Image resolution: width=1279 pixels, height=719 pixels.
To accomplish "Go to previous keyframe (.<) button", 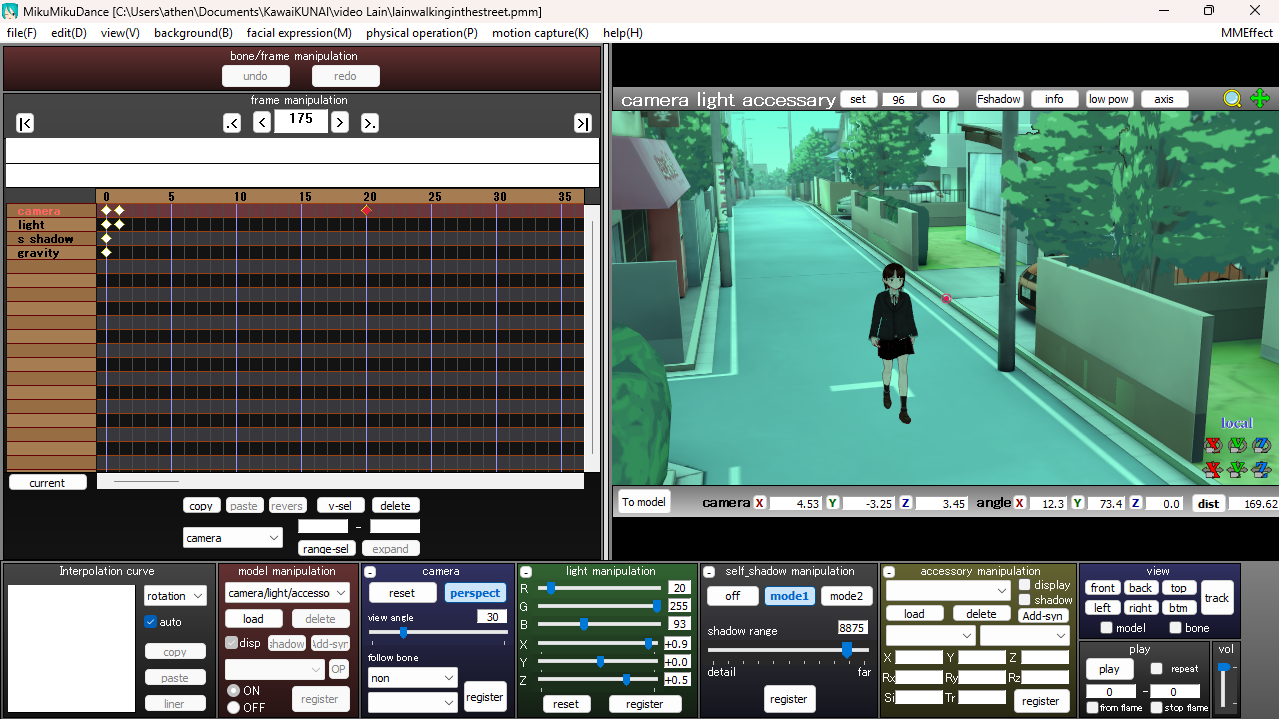I will pyautogui.click(x=232, y=123).
